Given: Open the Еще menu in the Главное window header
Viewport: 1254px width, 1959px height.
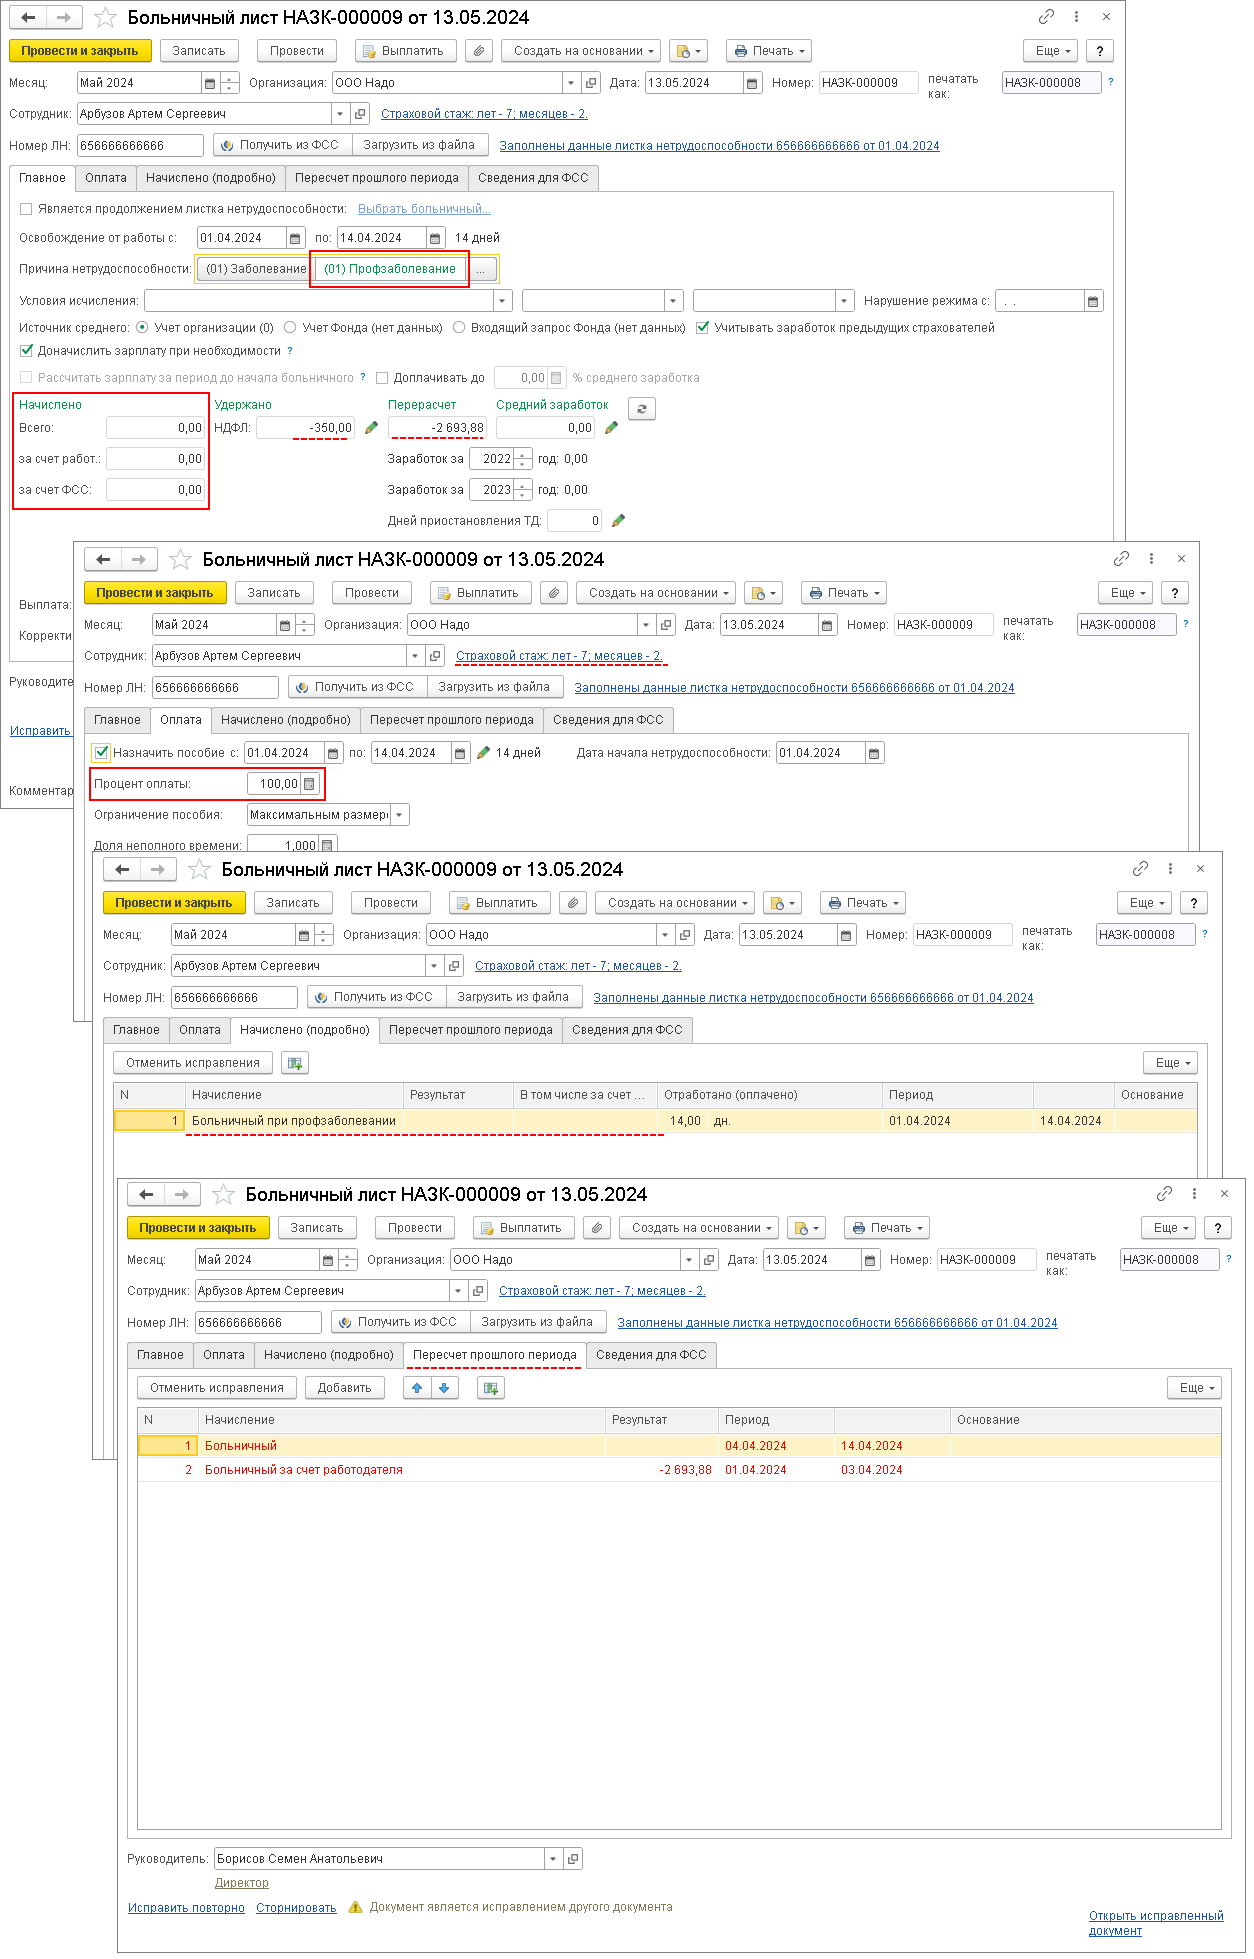Looking at the screenshot, I should pyautogui.click(x=1053, y=51).
